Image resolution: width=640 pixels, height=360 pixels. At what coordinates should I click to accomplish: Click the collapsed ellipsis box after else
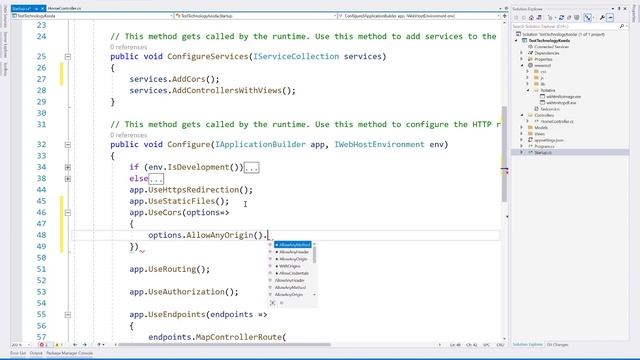pyautogui.click(x=156, y=179)
